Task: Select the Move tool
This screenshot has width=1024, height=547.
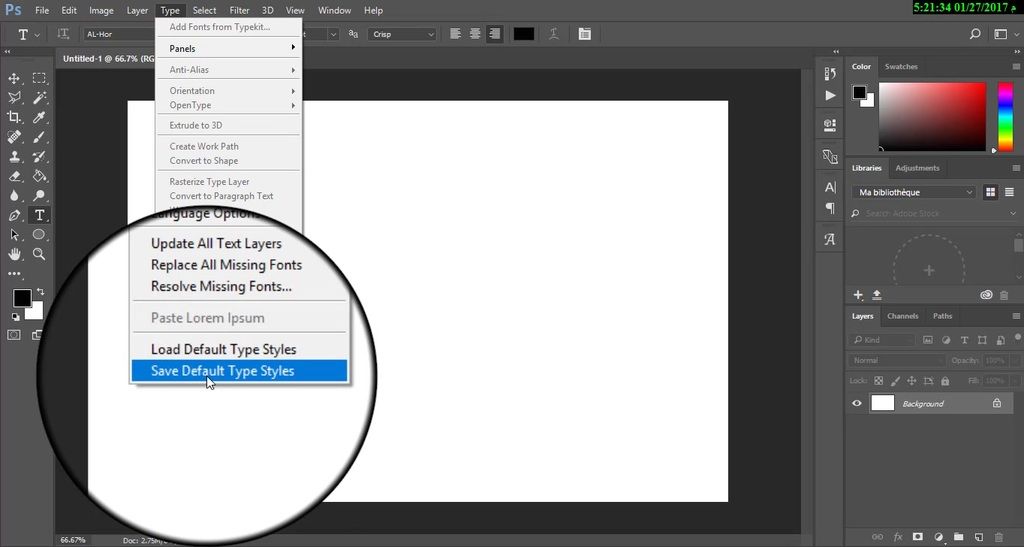Action: [14, 78]
